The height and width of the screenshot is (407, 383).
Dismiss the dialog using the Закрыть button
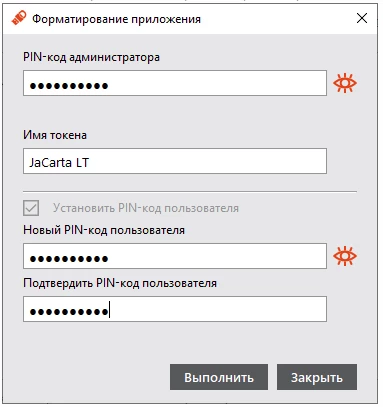[317, 377]
